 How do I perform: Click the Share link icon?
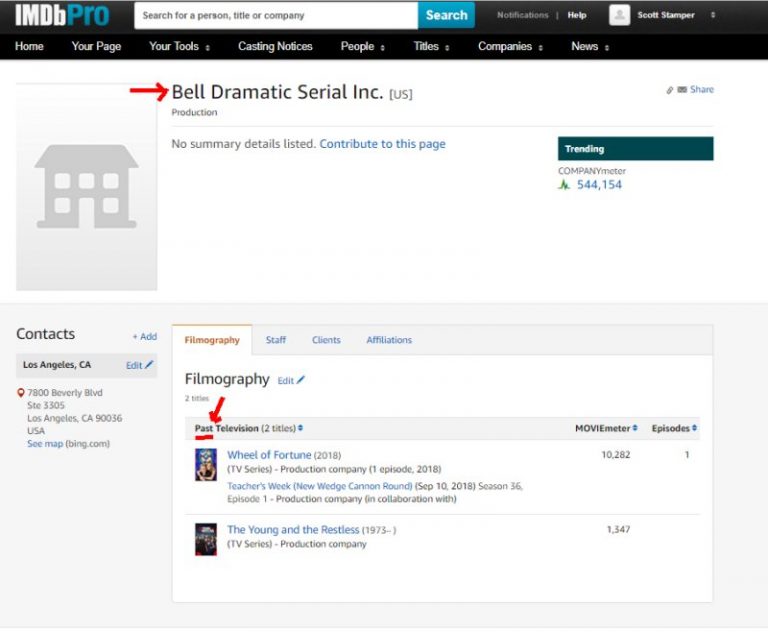click(x=671, y=90)
